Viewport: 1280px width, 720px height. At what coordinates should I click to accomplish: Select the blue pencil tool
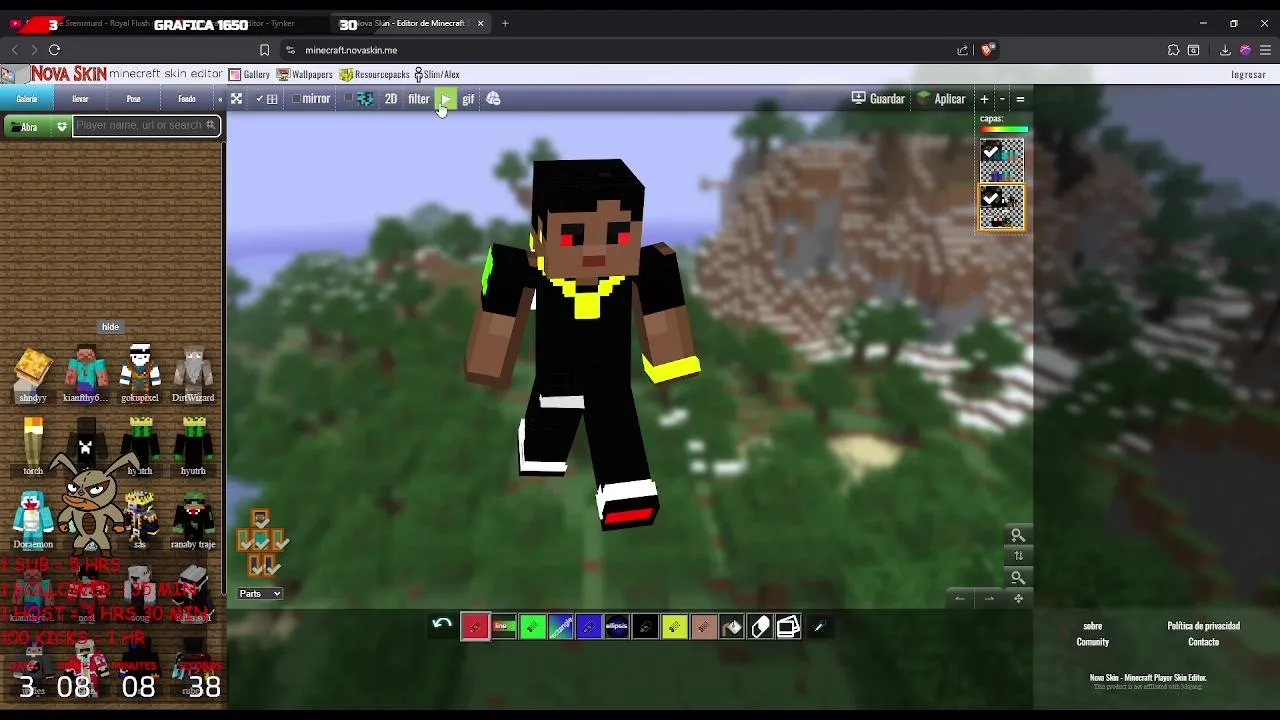click(589, 627)
